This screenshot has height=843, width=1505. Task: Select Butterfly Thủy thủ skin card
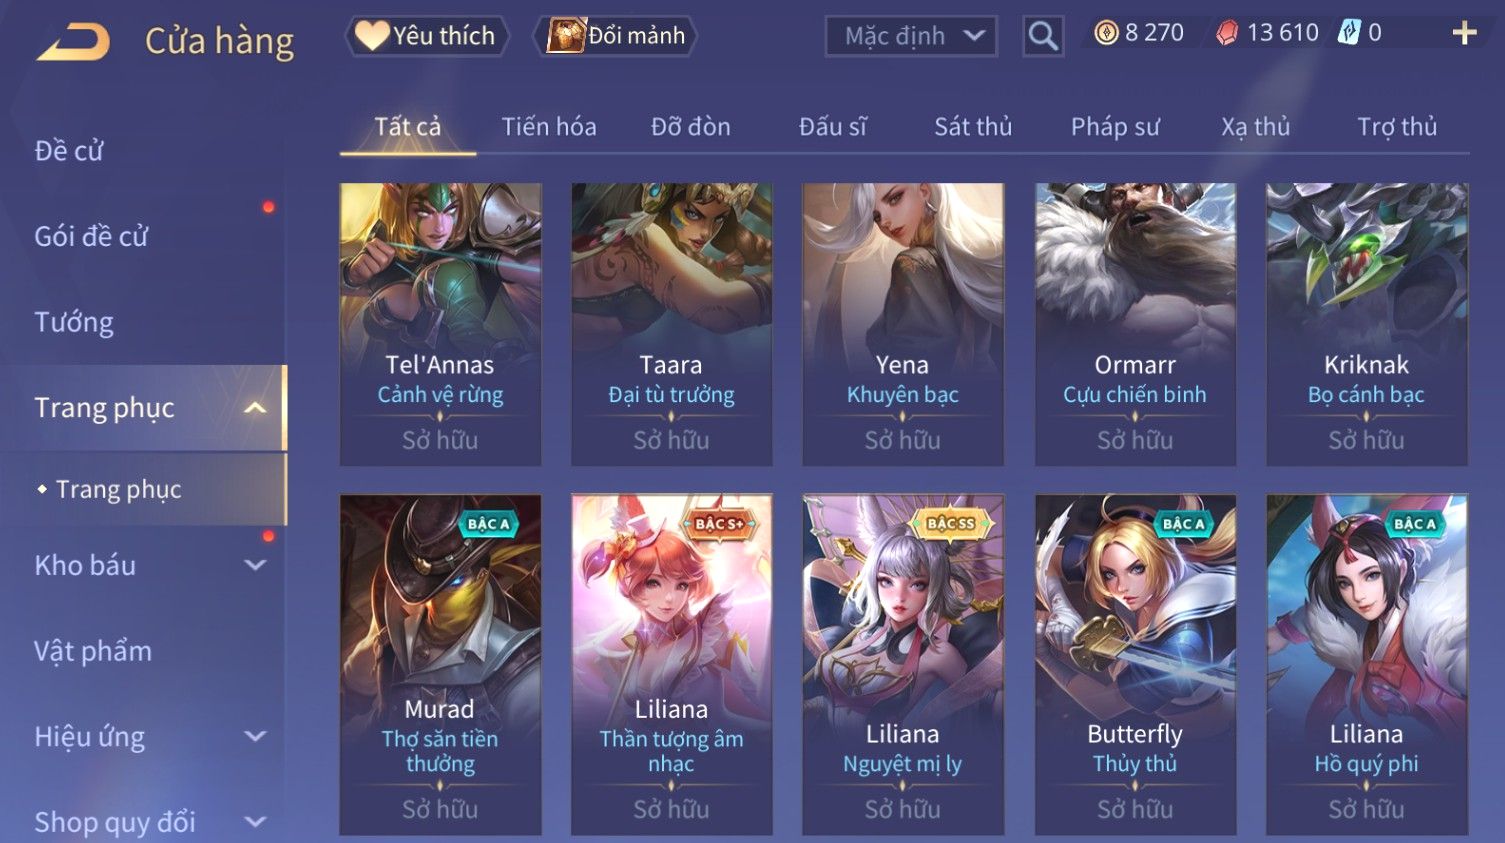coord(1135,665)
